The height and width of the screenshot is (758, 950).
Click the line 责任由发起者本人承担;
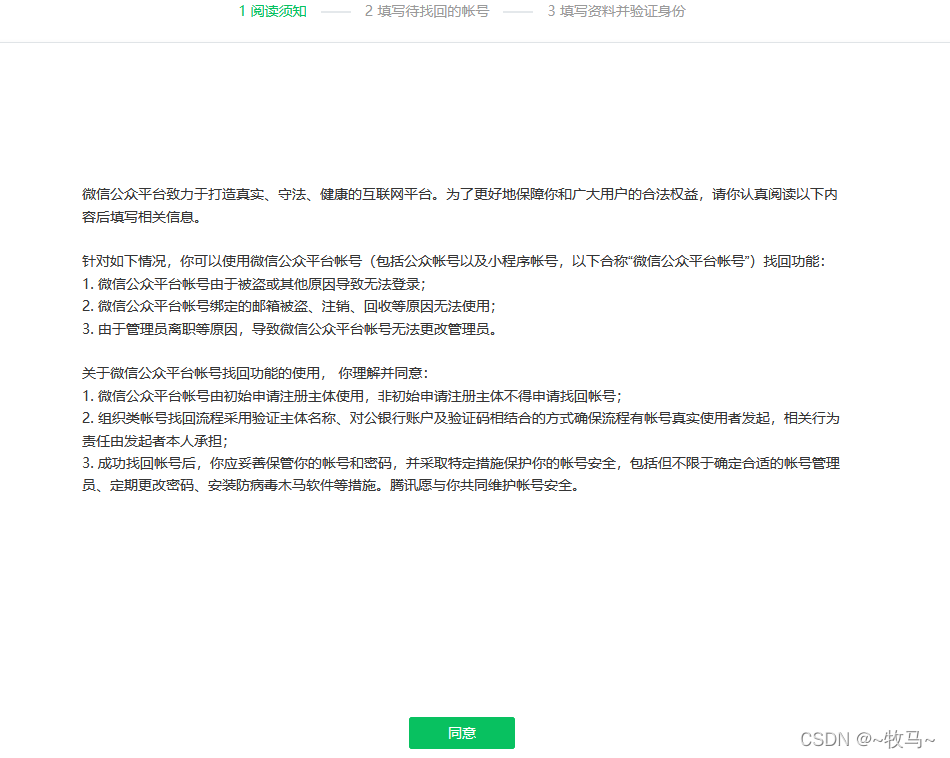coord(155,441)
